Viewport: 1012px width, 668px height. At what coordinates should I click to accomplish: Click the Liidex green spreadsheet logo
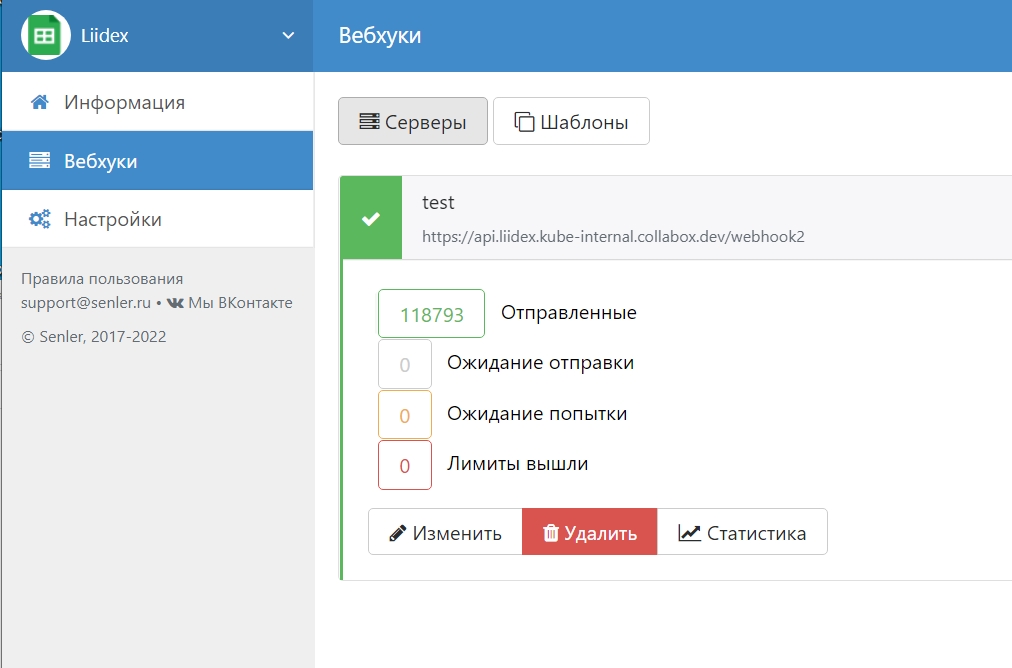[45, 36]
